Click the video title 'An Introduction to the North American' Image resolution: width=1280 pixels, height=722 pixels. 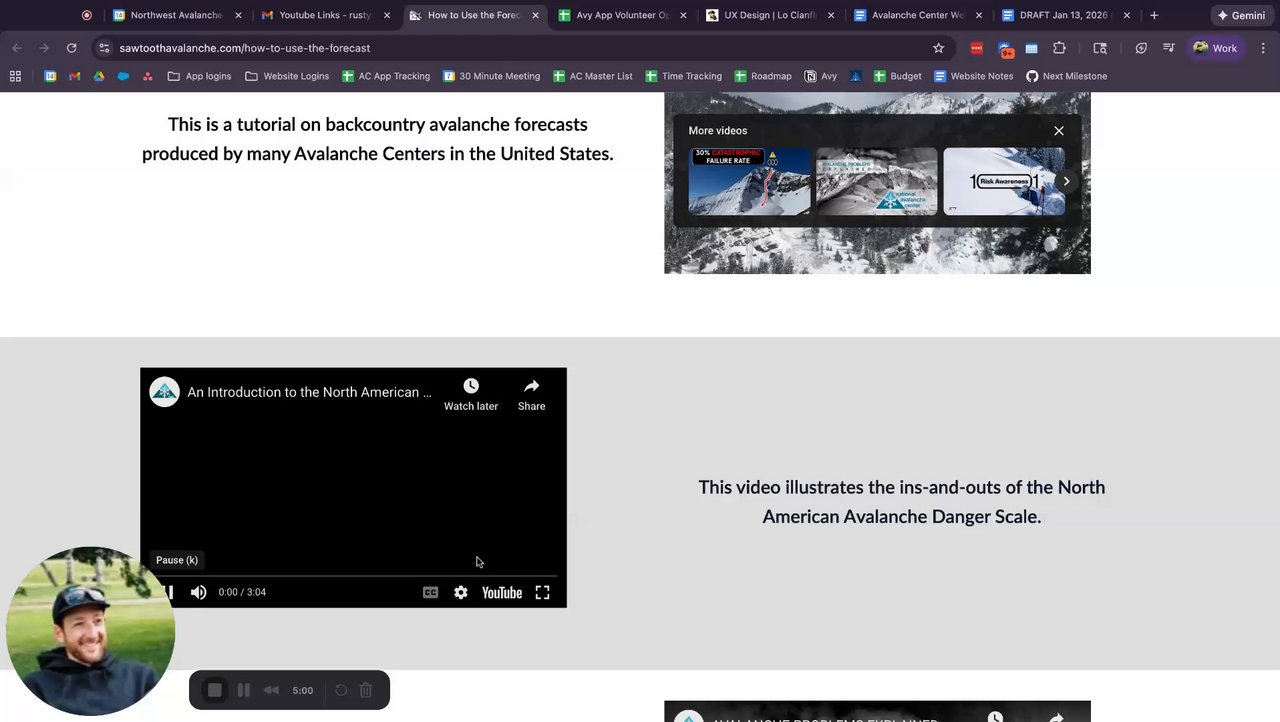pyautogui.click(x=310, y=392)
